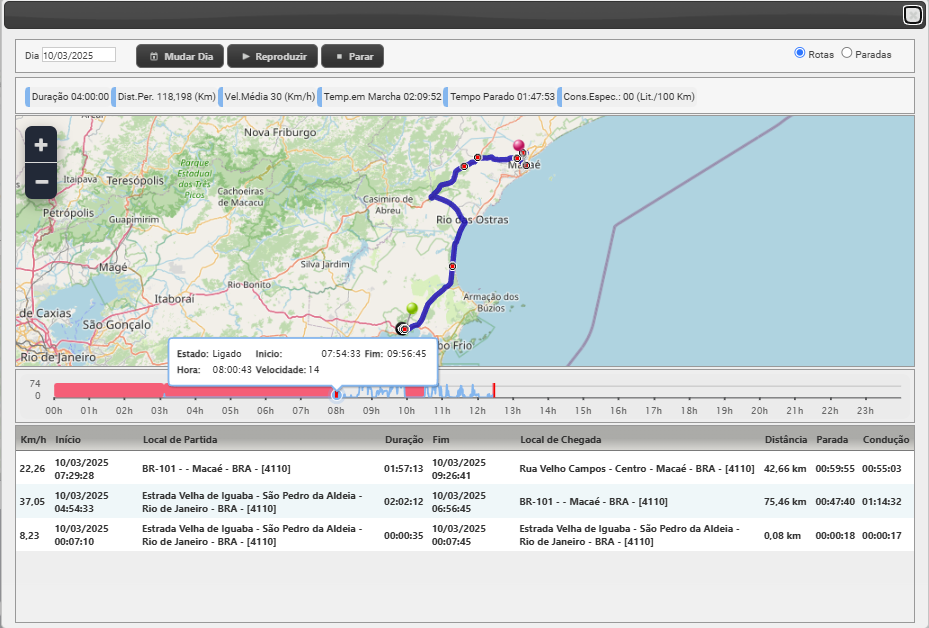Click the Local de Chegada column header

(x=560, y=440)
